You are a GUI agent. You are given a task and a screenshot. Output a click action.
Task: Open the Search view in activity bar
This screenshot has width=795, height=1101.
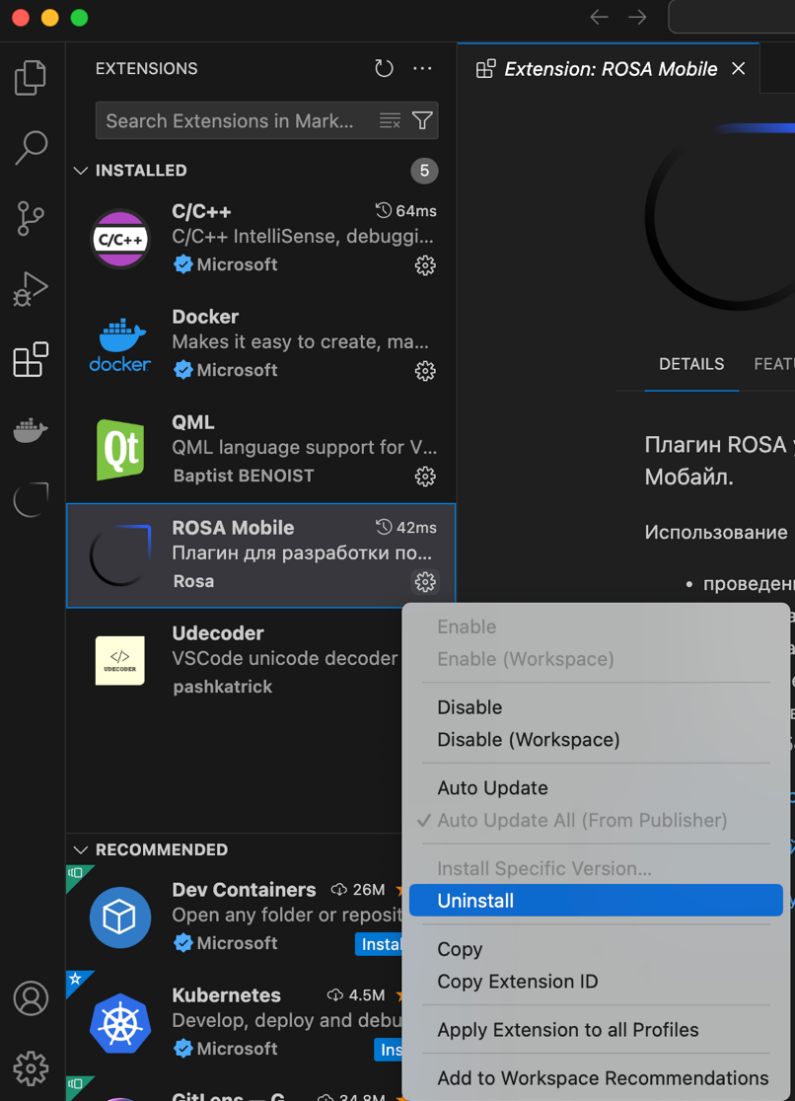tap(31, 148)
